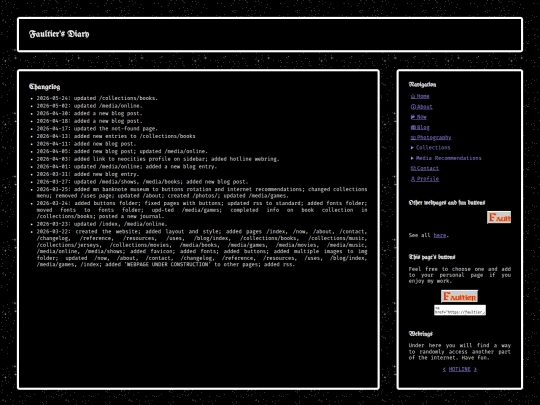This screenshot has height=405, width=540.
Task: Click the rotating fun button image
Action: (499, 217)
